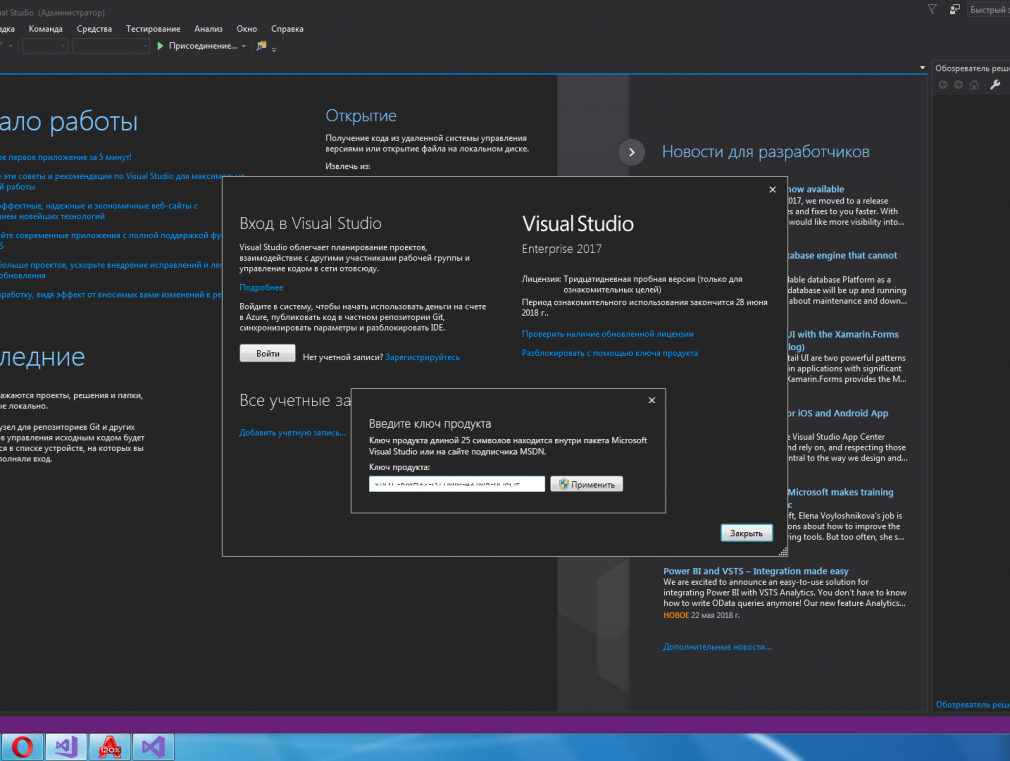Click the Закрыть button
The height and width of the screenshot is (761, 1010).
(x=747, y=533)
